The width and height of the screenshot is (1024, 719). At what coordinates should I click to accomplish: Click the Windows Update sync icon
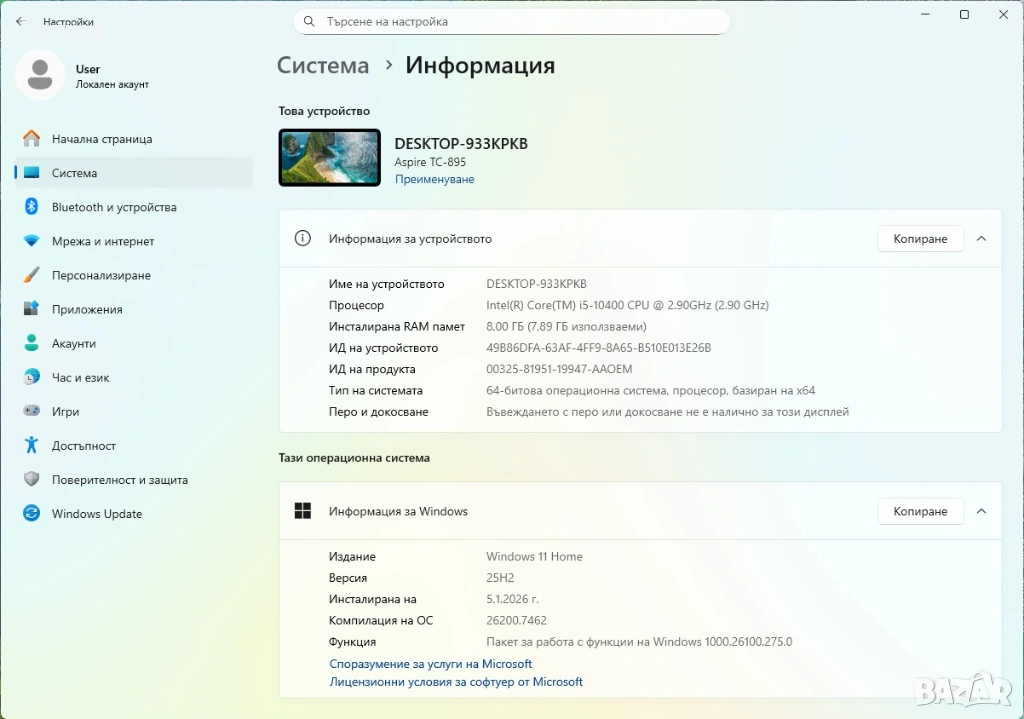(x=31, y=514)
